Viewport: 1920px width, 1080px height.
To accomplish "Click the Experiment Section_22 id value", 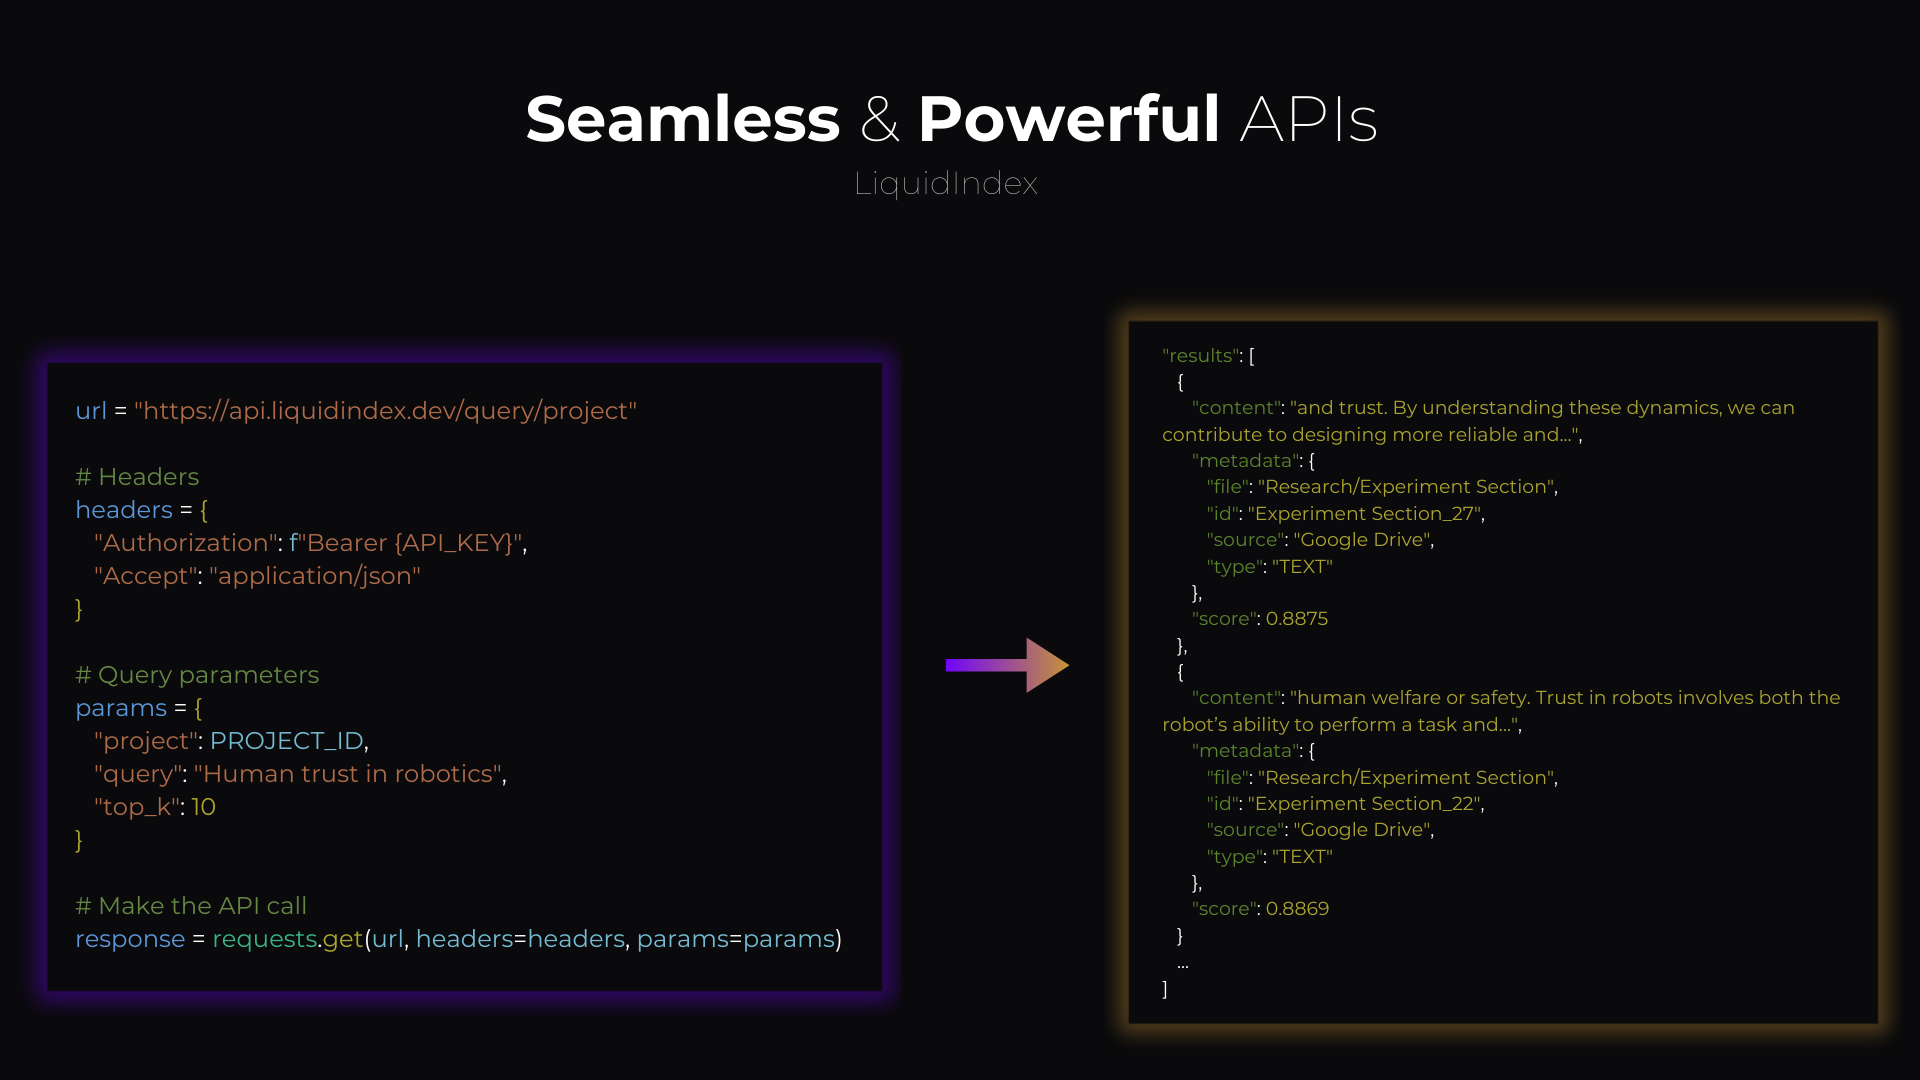I will point(1365,804).
